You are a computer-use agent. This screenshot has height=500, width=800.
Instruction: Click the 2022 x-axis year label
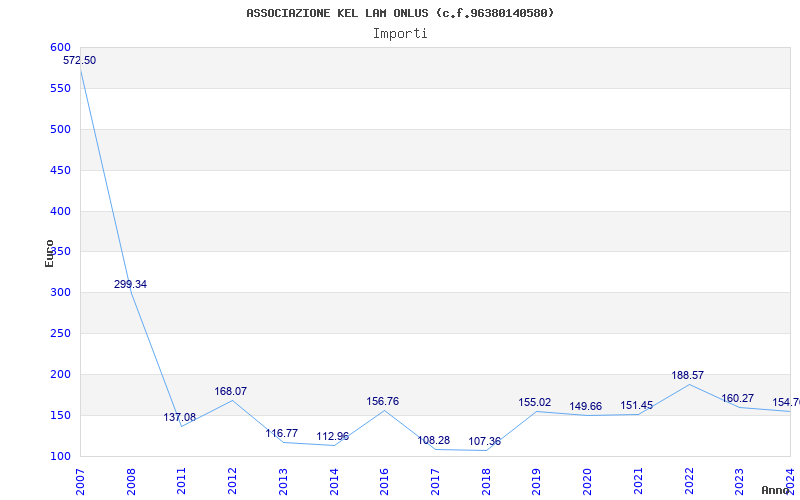pyautogui.click(x=688, y=480)
